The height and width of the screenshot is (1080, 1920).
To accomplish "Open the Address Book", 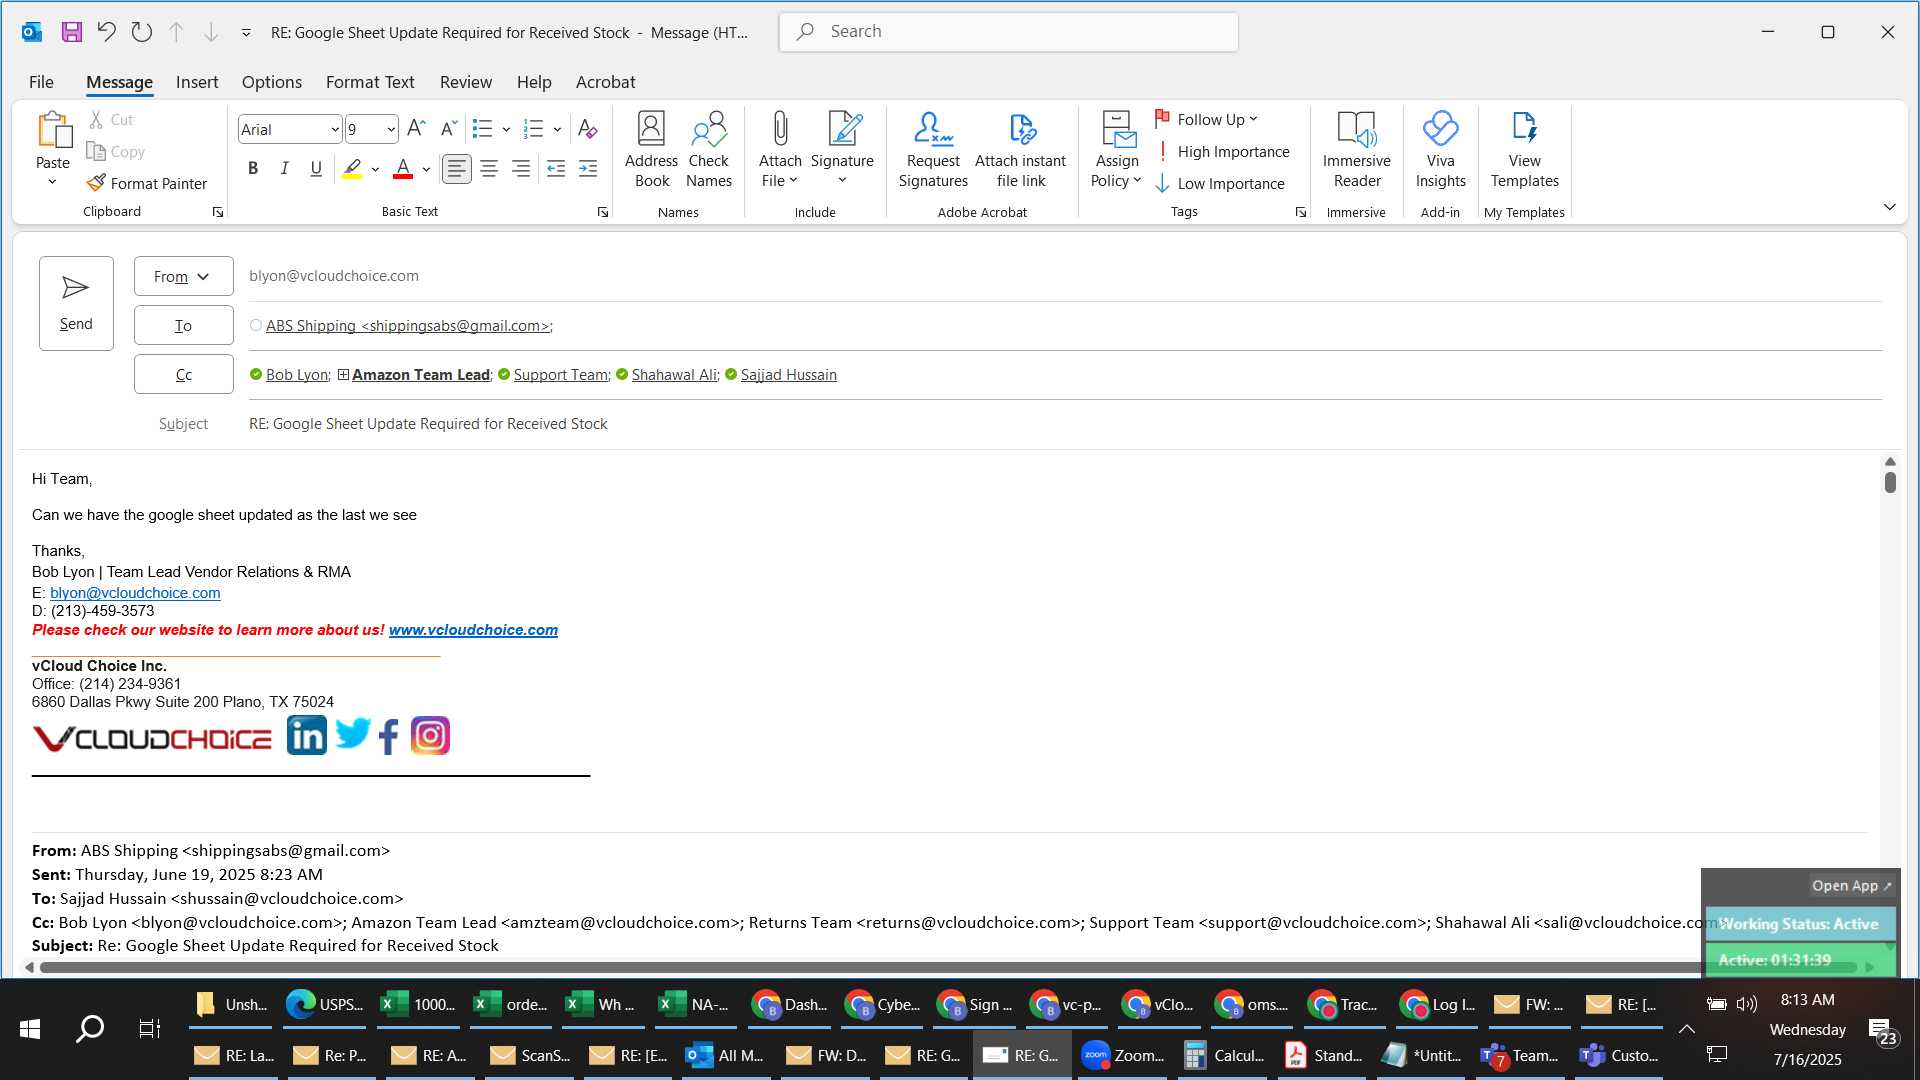I will [x=651, y=150].
